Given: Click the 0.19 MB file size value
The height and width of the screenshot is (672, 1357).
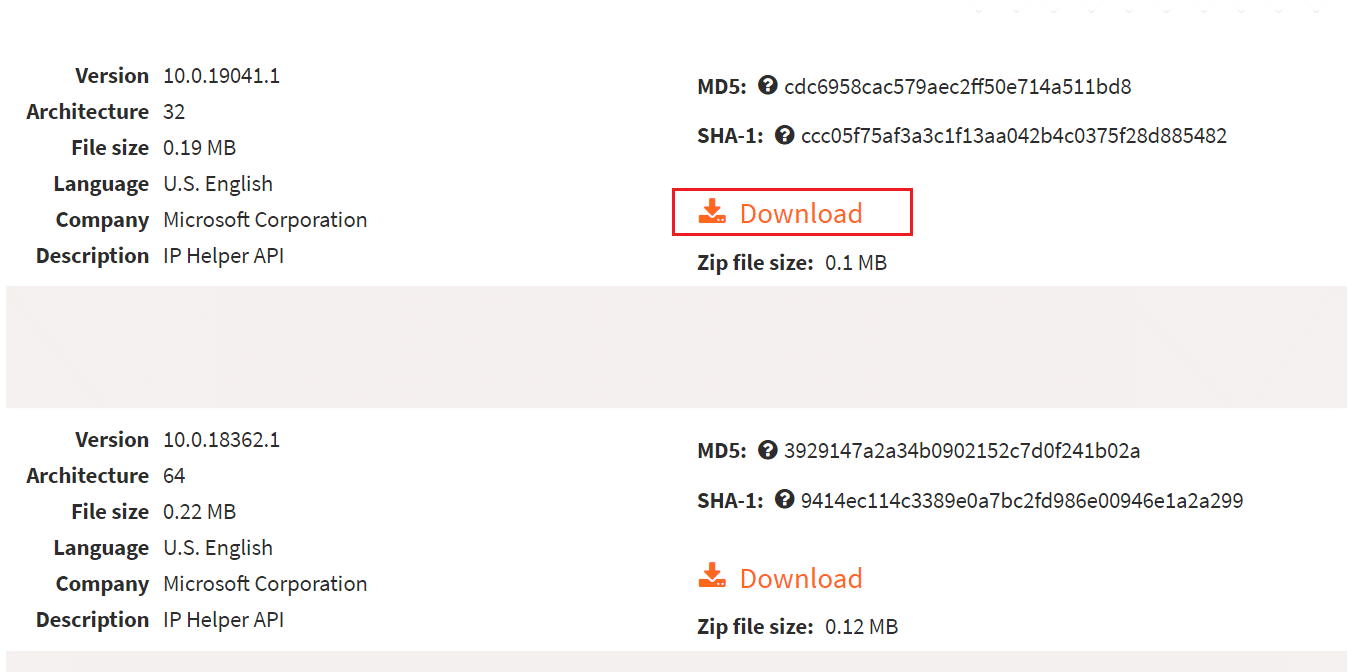Looking at the screenshot, I should (x=199, y=148).
